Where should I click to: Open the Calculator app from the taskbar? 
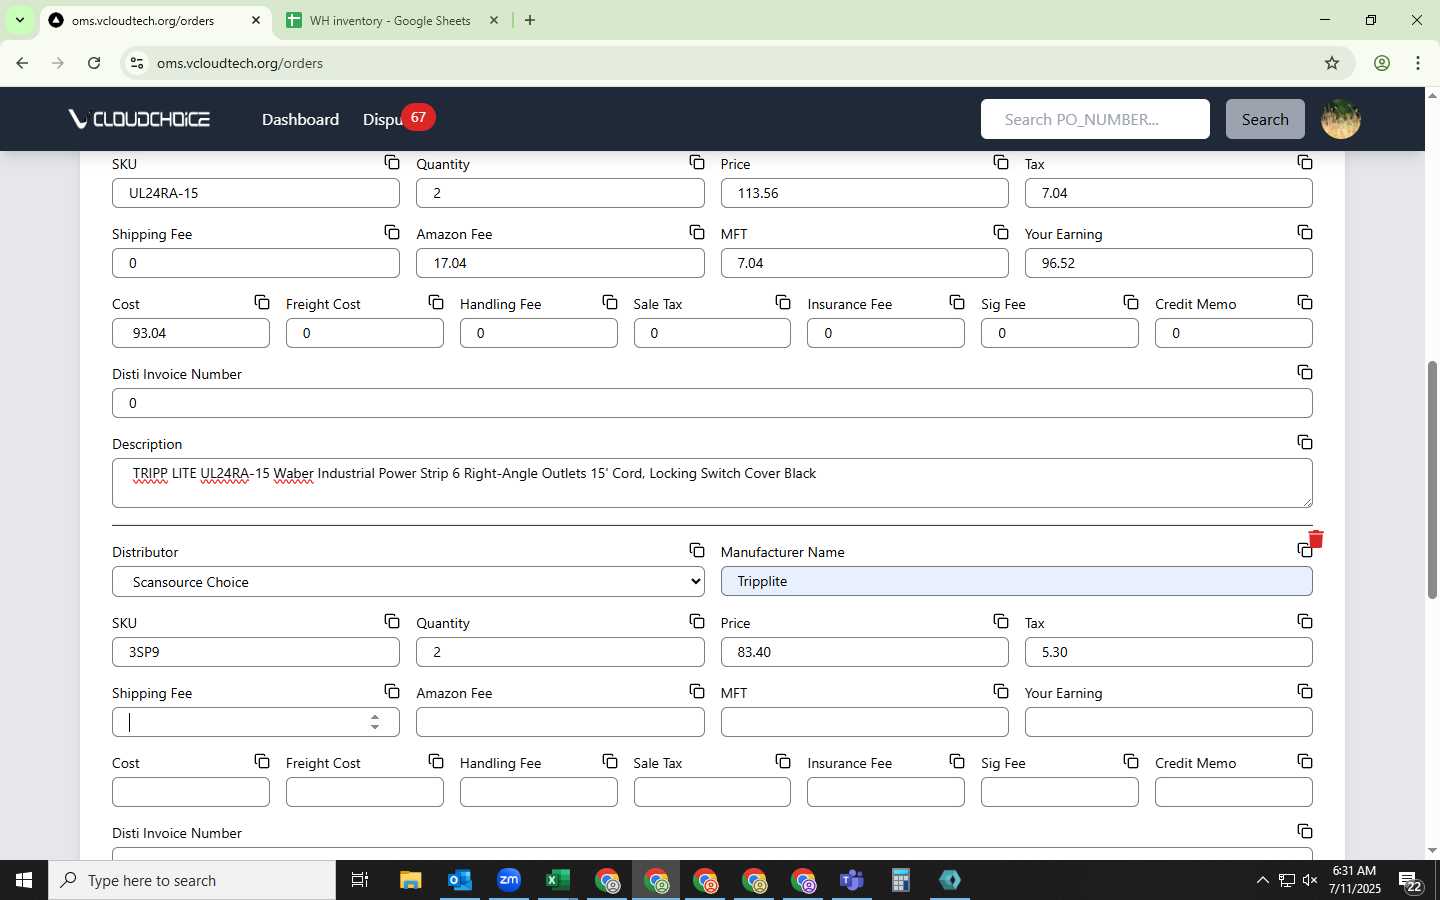tap(900, 881)
